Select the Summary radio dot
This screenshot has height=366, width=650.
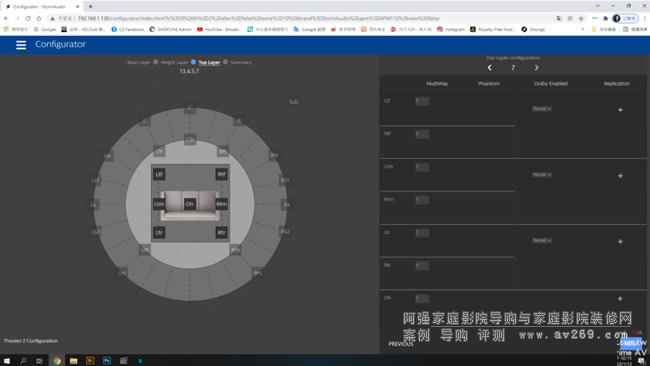[226, 62]
